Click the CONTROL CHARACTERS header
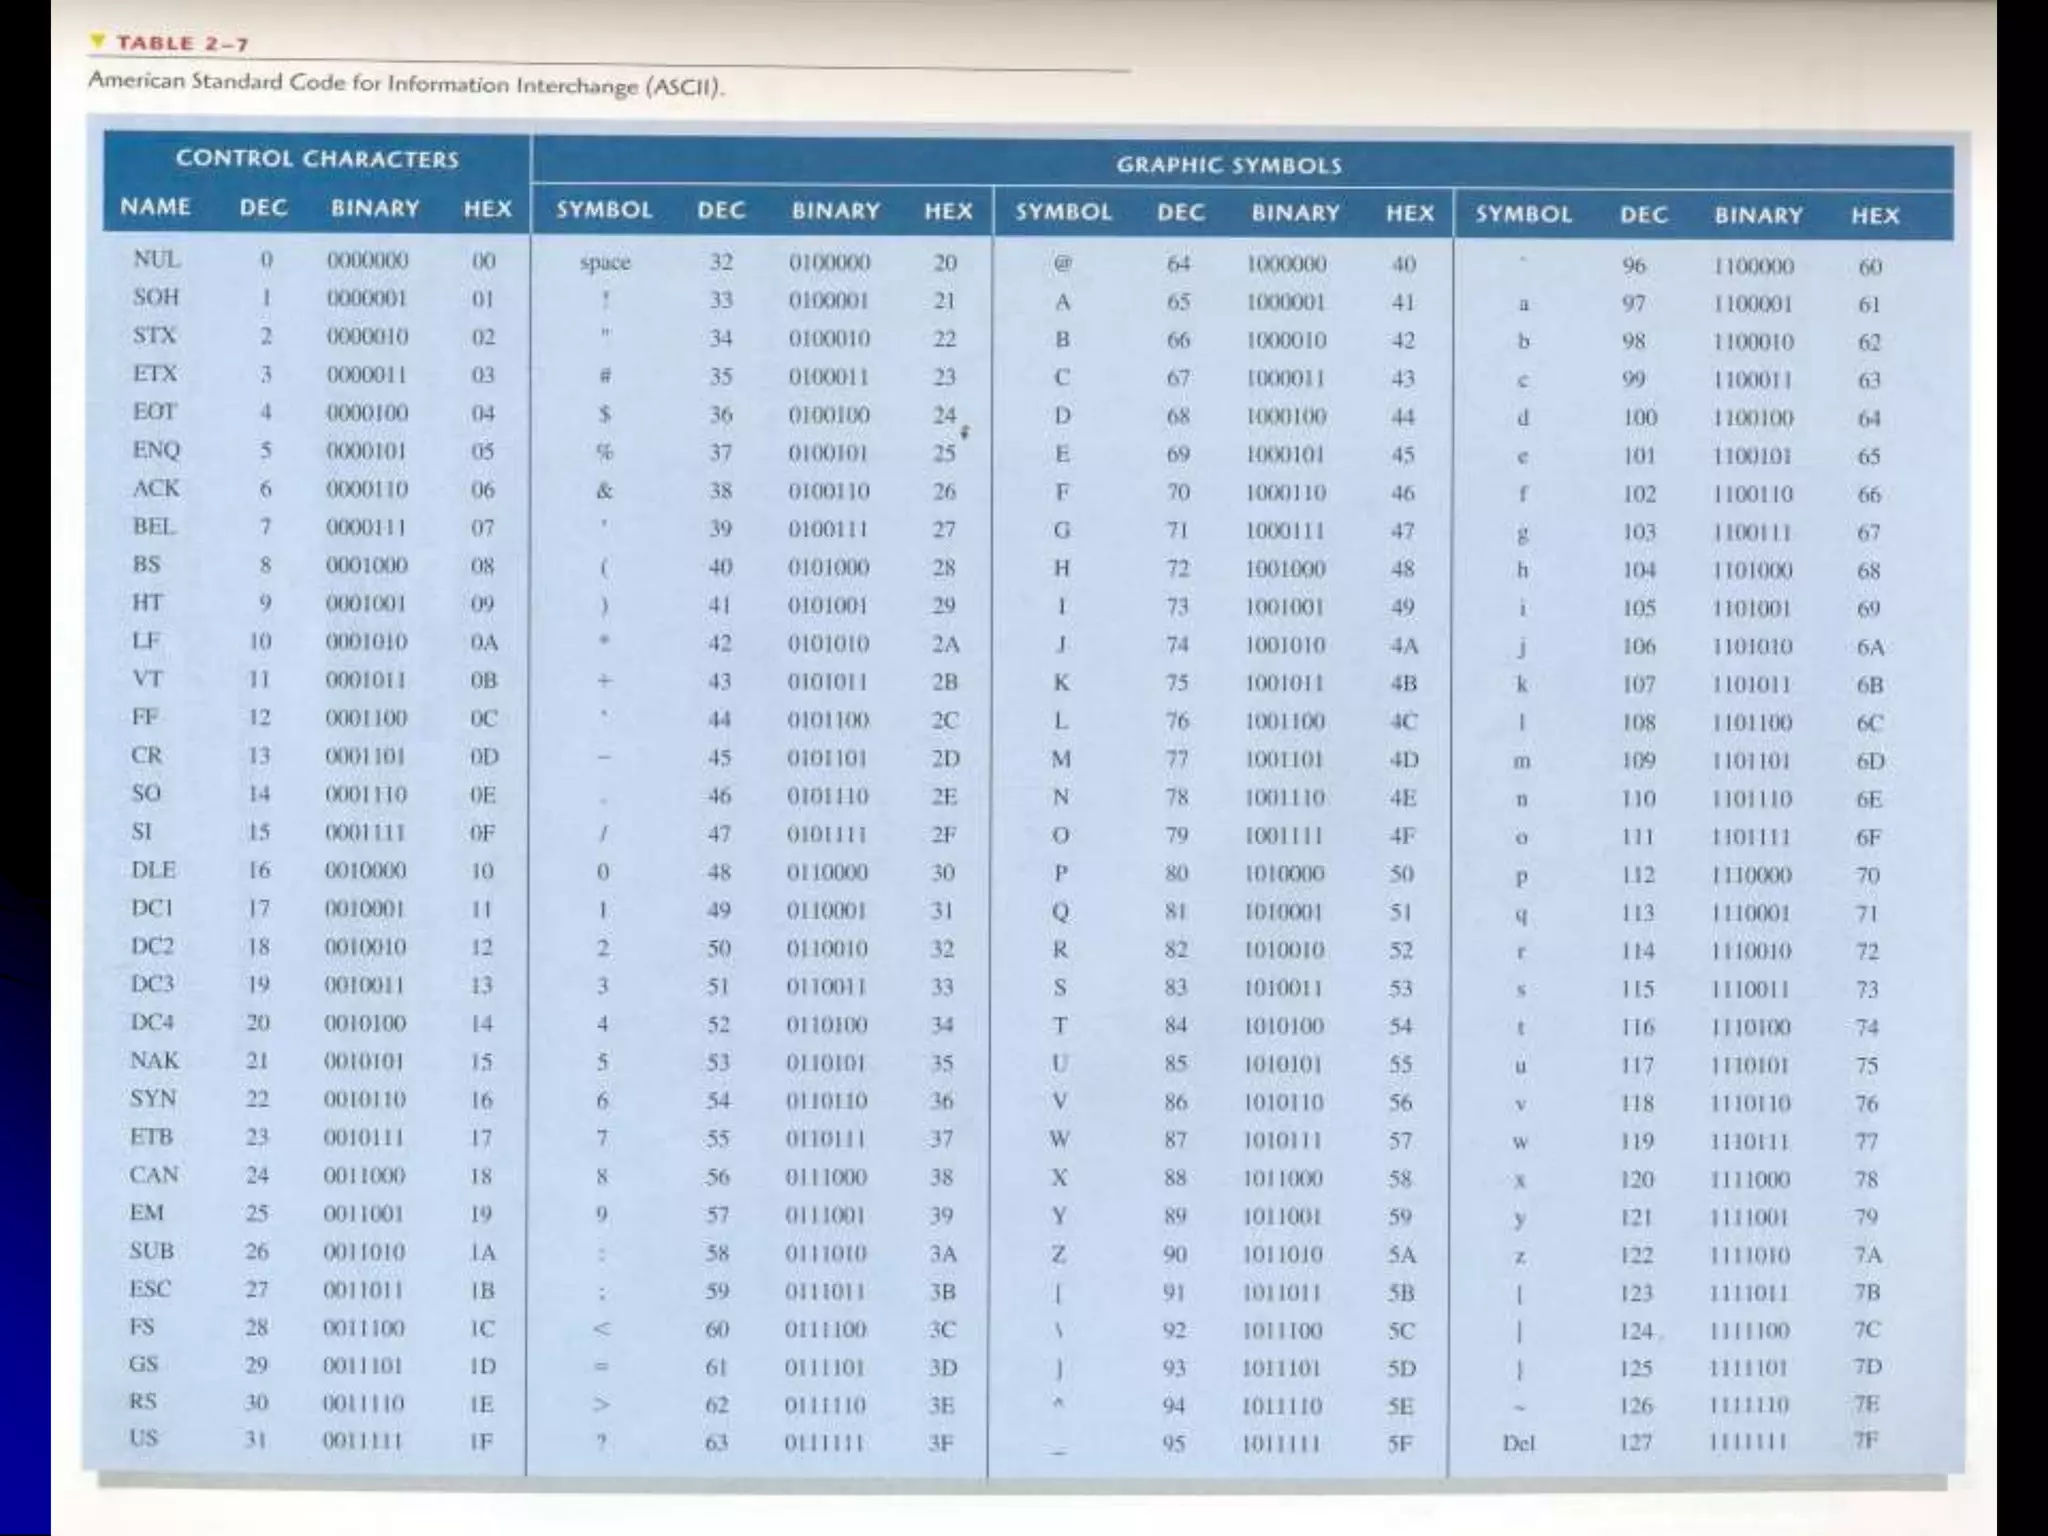The width and height of the screenshot is (2048, 1536). (317, 159)
